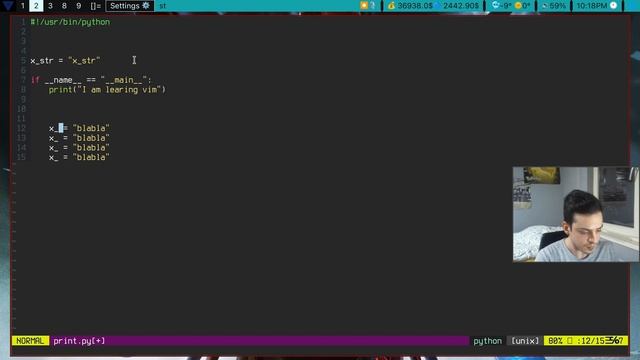Click the print.py[+] filename in statusline

coord(79,341)
